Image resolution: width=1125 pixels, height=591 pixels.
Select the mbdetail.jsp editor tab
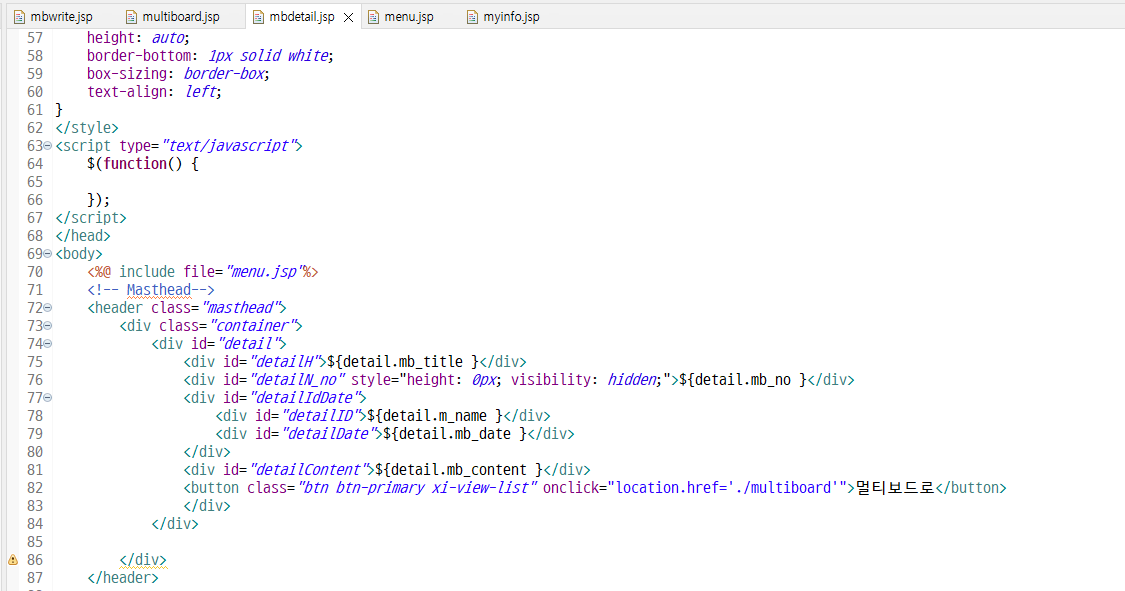301,16
